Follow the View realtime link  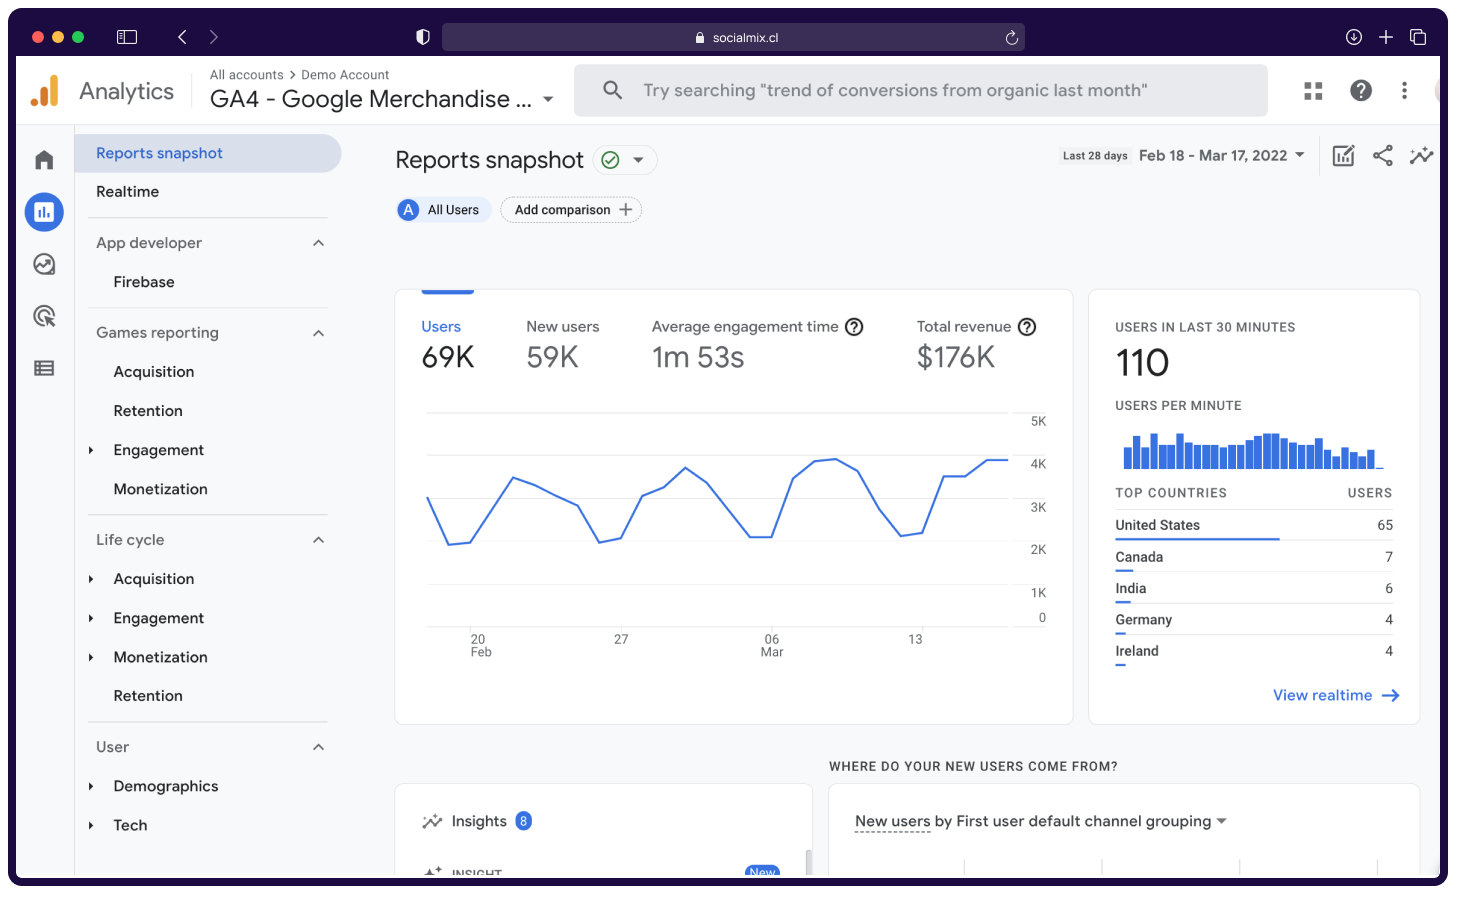1336,696
